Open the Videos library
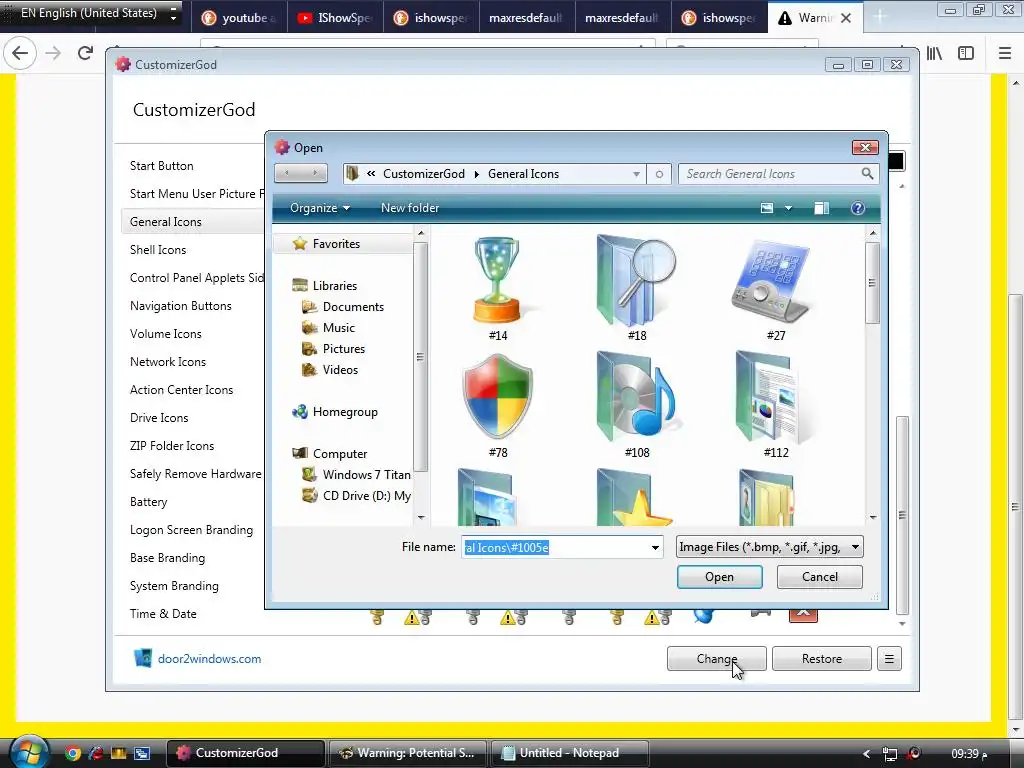 tap(340, 370)
